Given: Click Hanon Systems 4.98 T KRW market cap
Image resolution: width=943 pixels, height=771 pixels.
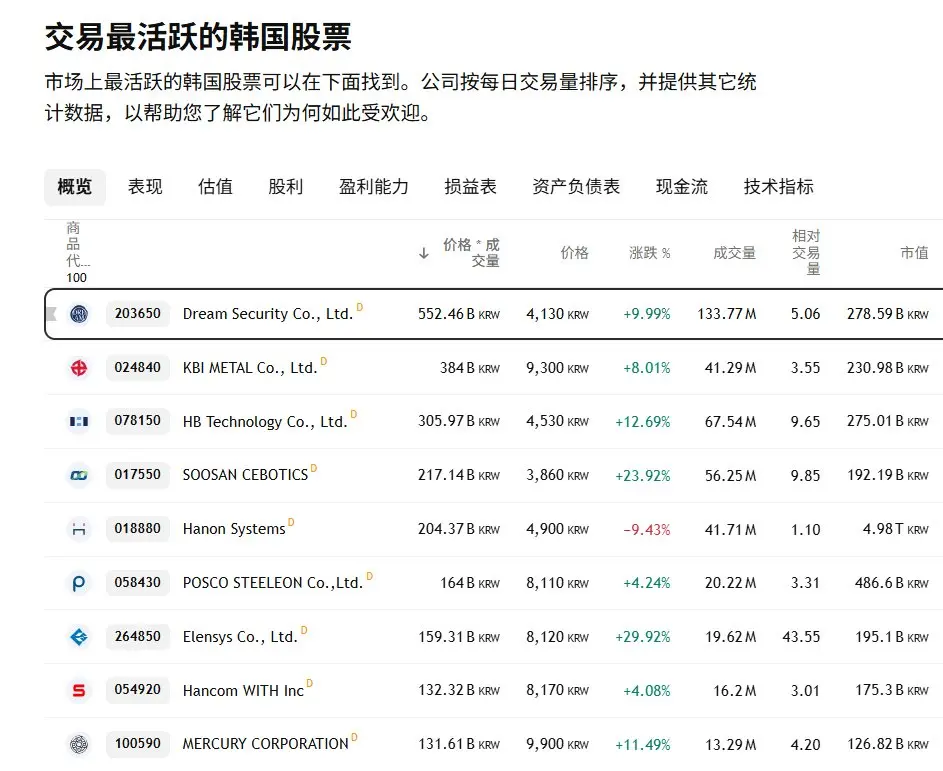Looking at the screenshot, I should 895,529.
